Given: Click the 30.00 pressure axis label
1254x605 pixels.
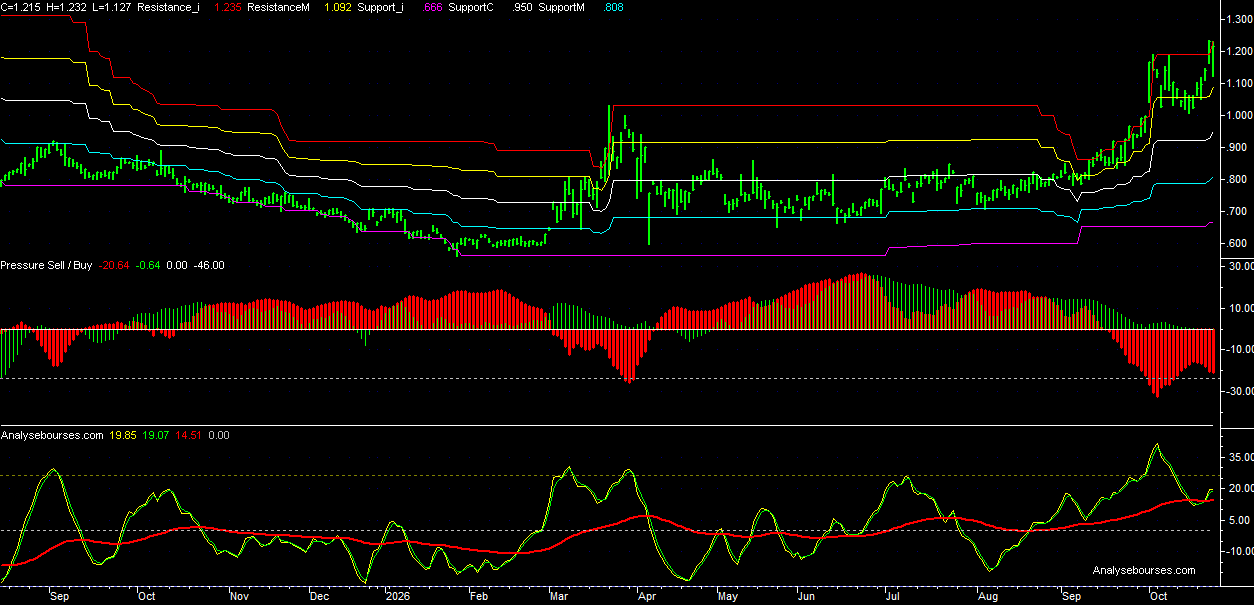Looking at the screenshot, I should [x=1241, y=266].
